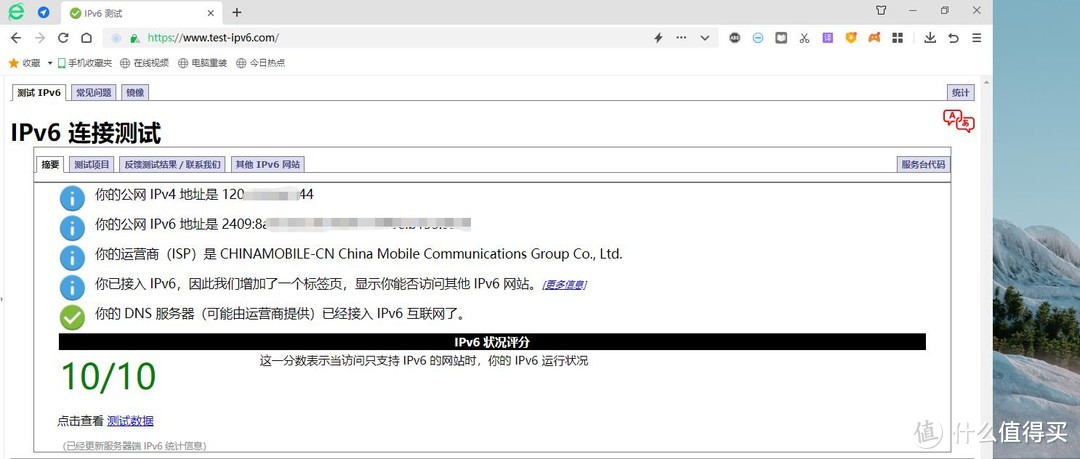1080x459 pixels.
Task: Open the 统计 tab
Action: (960, 92)
